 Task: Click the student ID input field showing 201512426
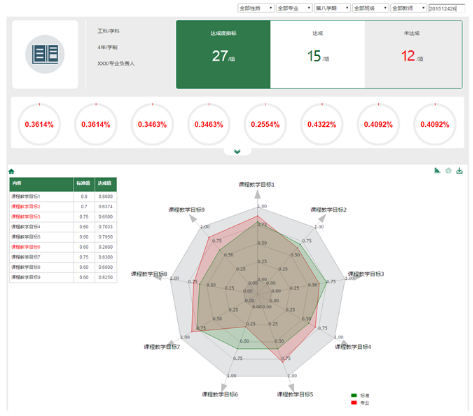coord(446,8)
